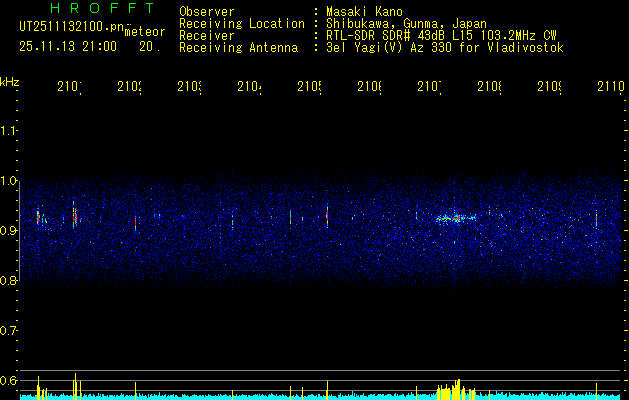Select the date stamp 25.11.13 21:00
Image resolution: width=629 pixels, height=400 pixels.
tap(68, 47)
